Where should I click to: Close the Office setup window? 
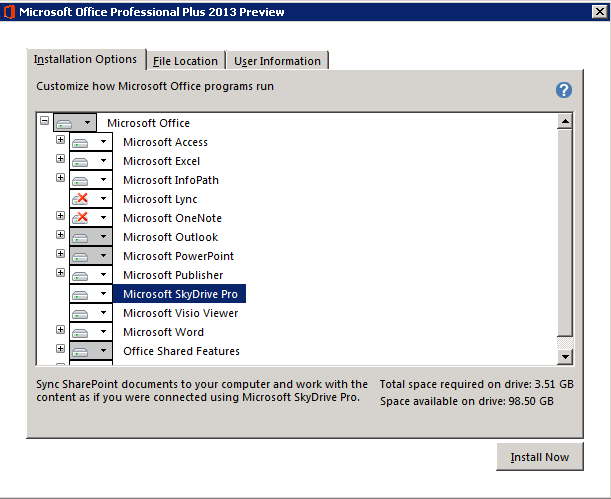(x=599, y=12)
